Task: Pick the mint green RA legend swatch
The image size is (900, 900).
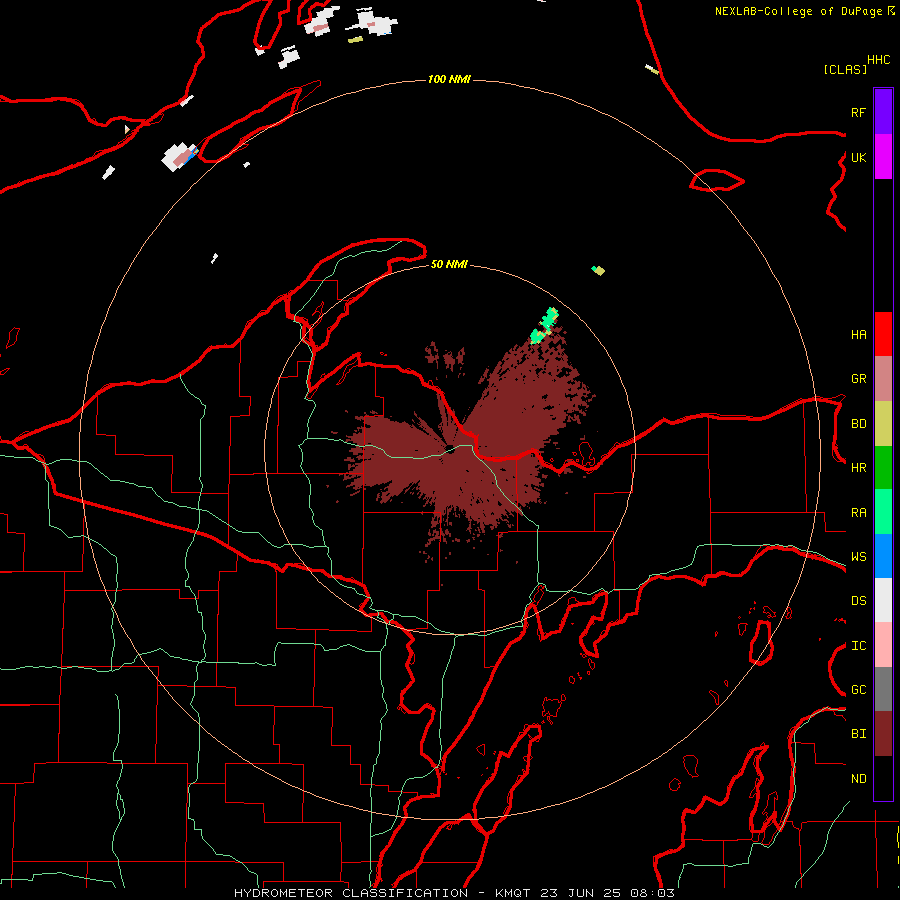Action: (x=883, y=512)
